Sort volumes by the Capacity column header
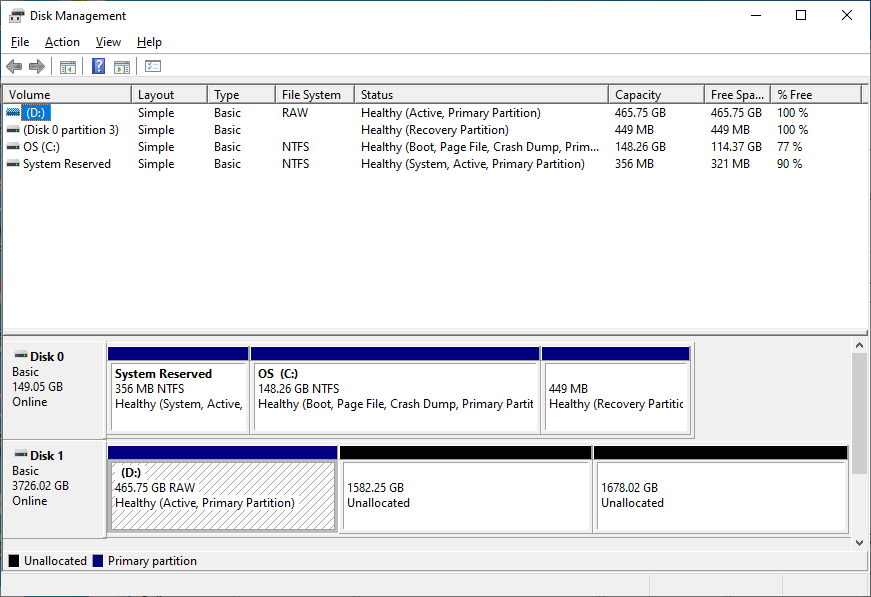 click(655, 93)
